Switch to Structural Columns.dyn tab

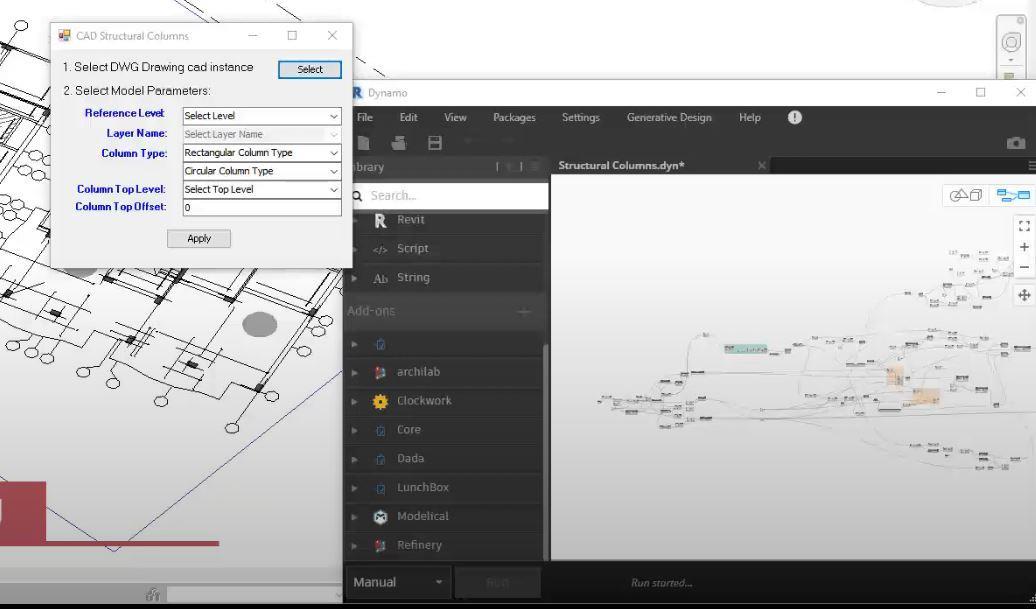pyautogui.click(x=621, y=166)
